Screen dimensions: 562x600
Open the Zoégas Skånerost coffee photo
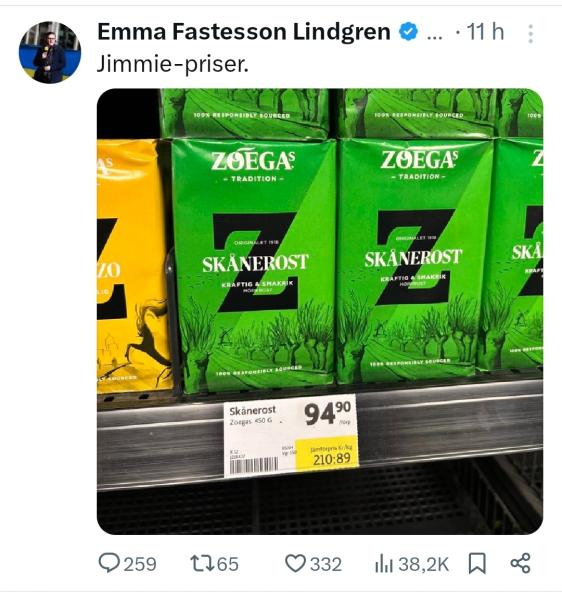(320, 311)
